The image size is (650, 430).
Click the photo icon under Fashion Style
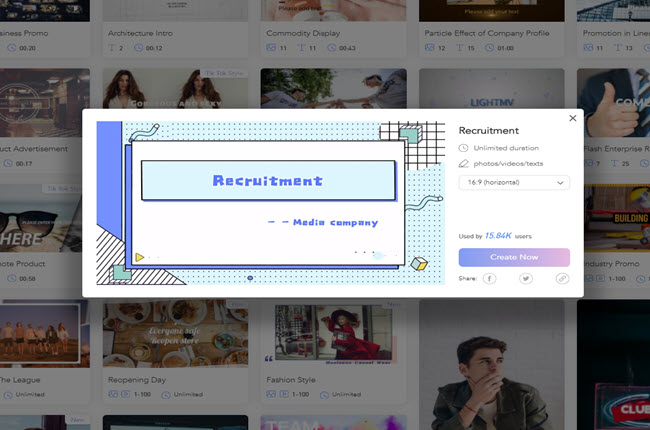[x=271, y=394]
